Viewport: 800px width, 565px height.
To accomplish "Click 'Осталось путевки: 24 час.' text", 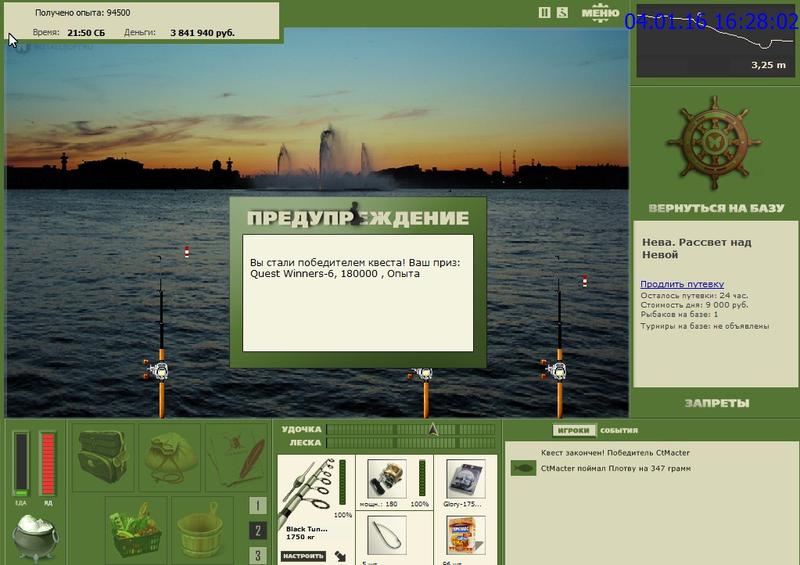I will coord(694,296).
